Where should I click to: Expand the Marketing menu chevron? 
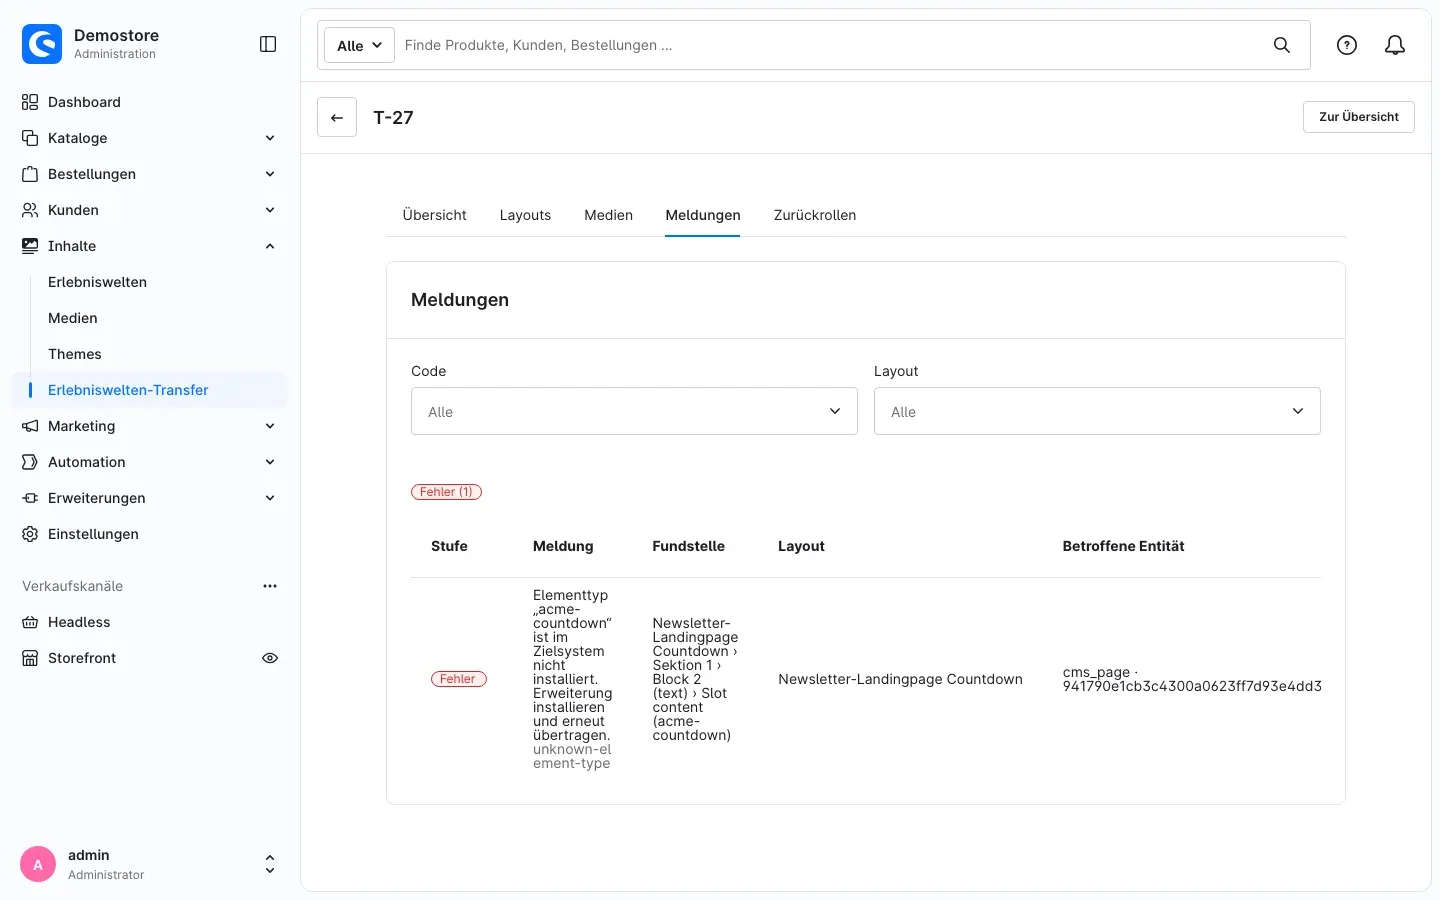click(270, 426)
